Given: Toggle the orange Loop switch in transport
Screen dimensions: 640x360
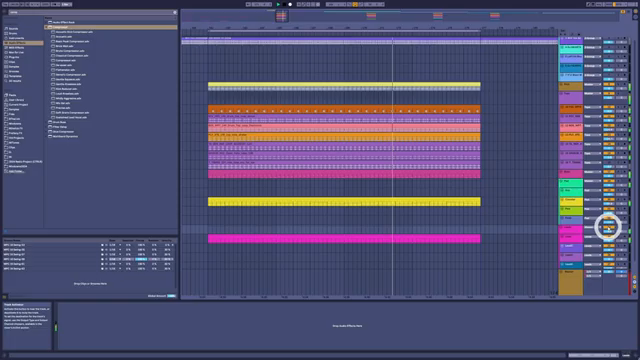Looking at the screenshot, I should [355, 4].
